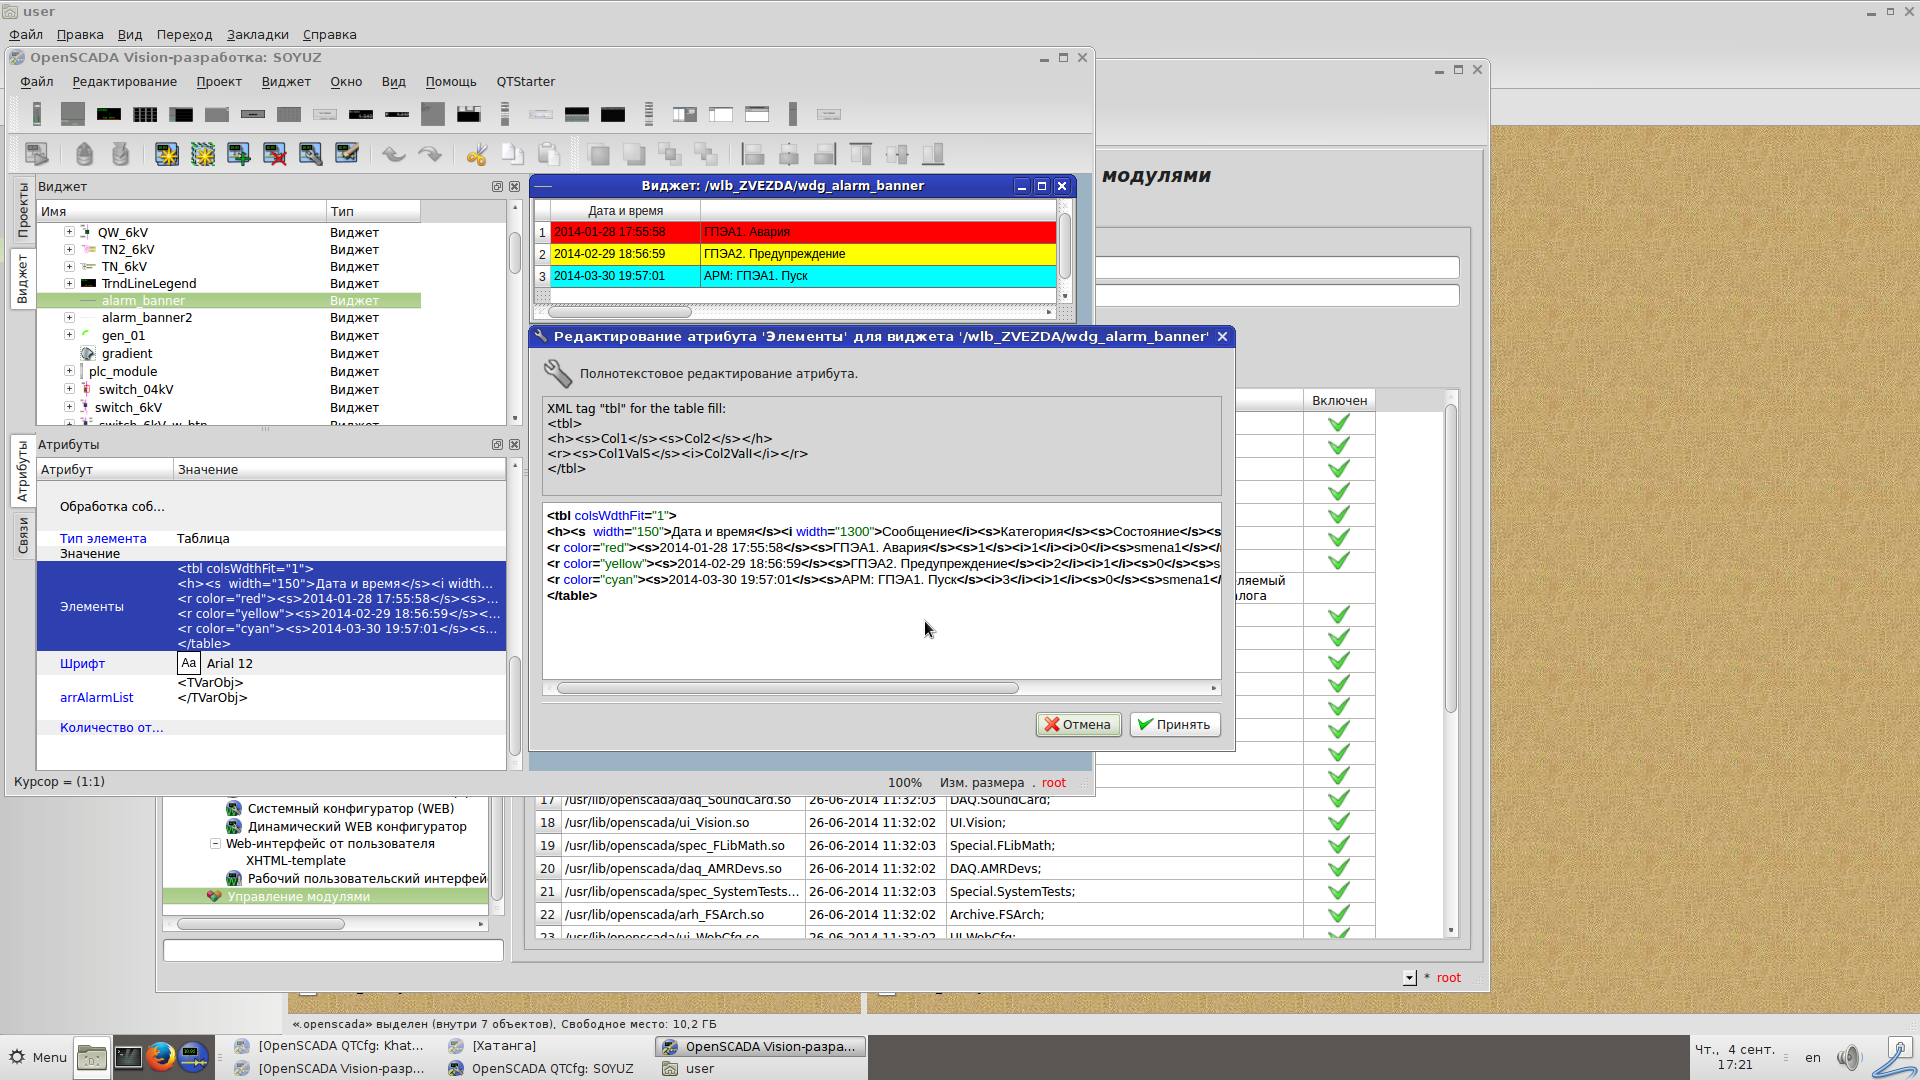Click the add visual item icon with green plus
Viewport: 1920px width, 1080px height.
[x=238, y=154]
